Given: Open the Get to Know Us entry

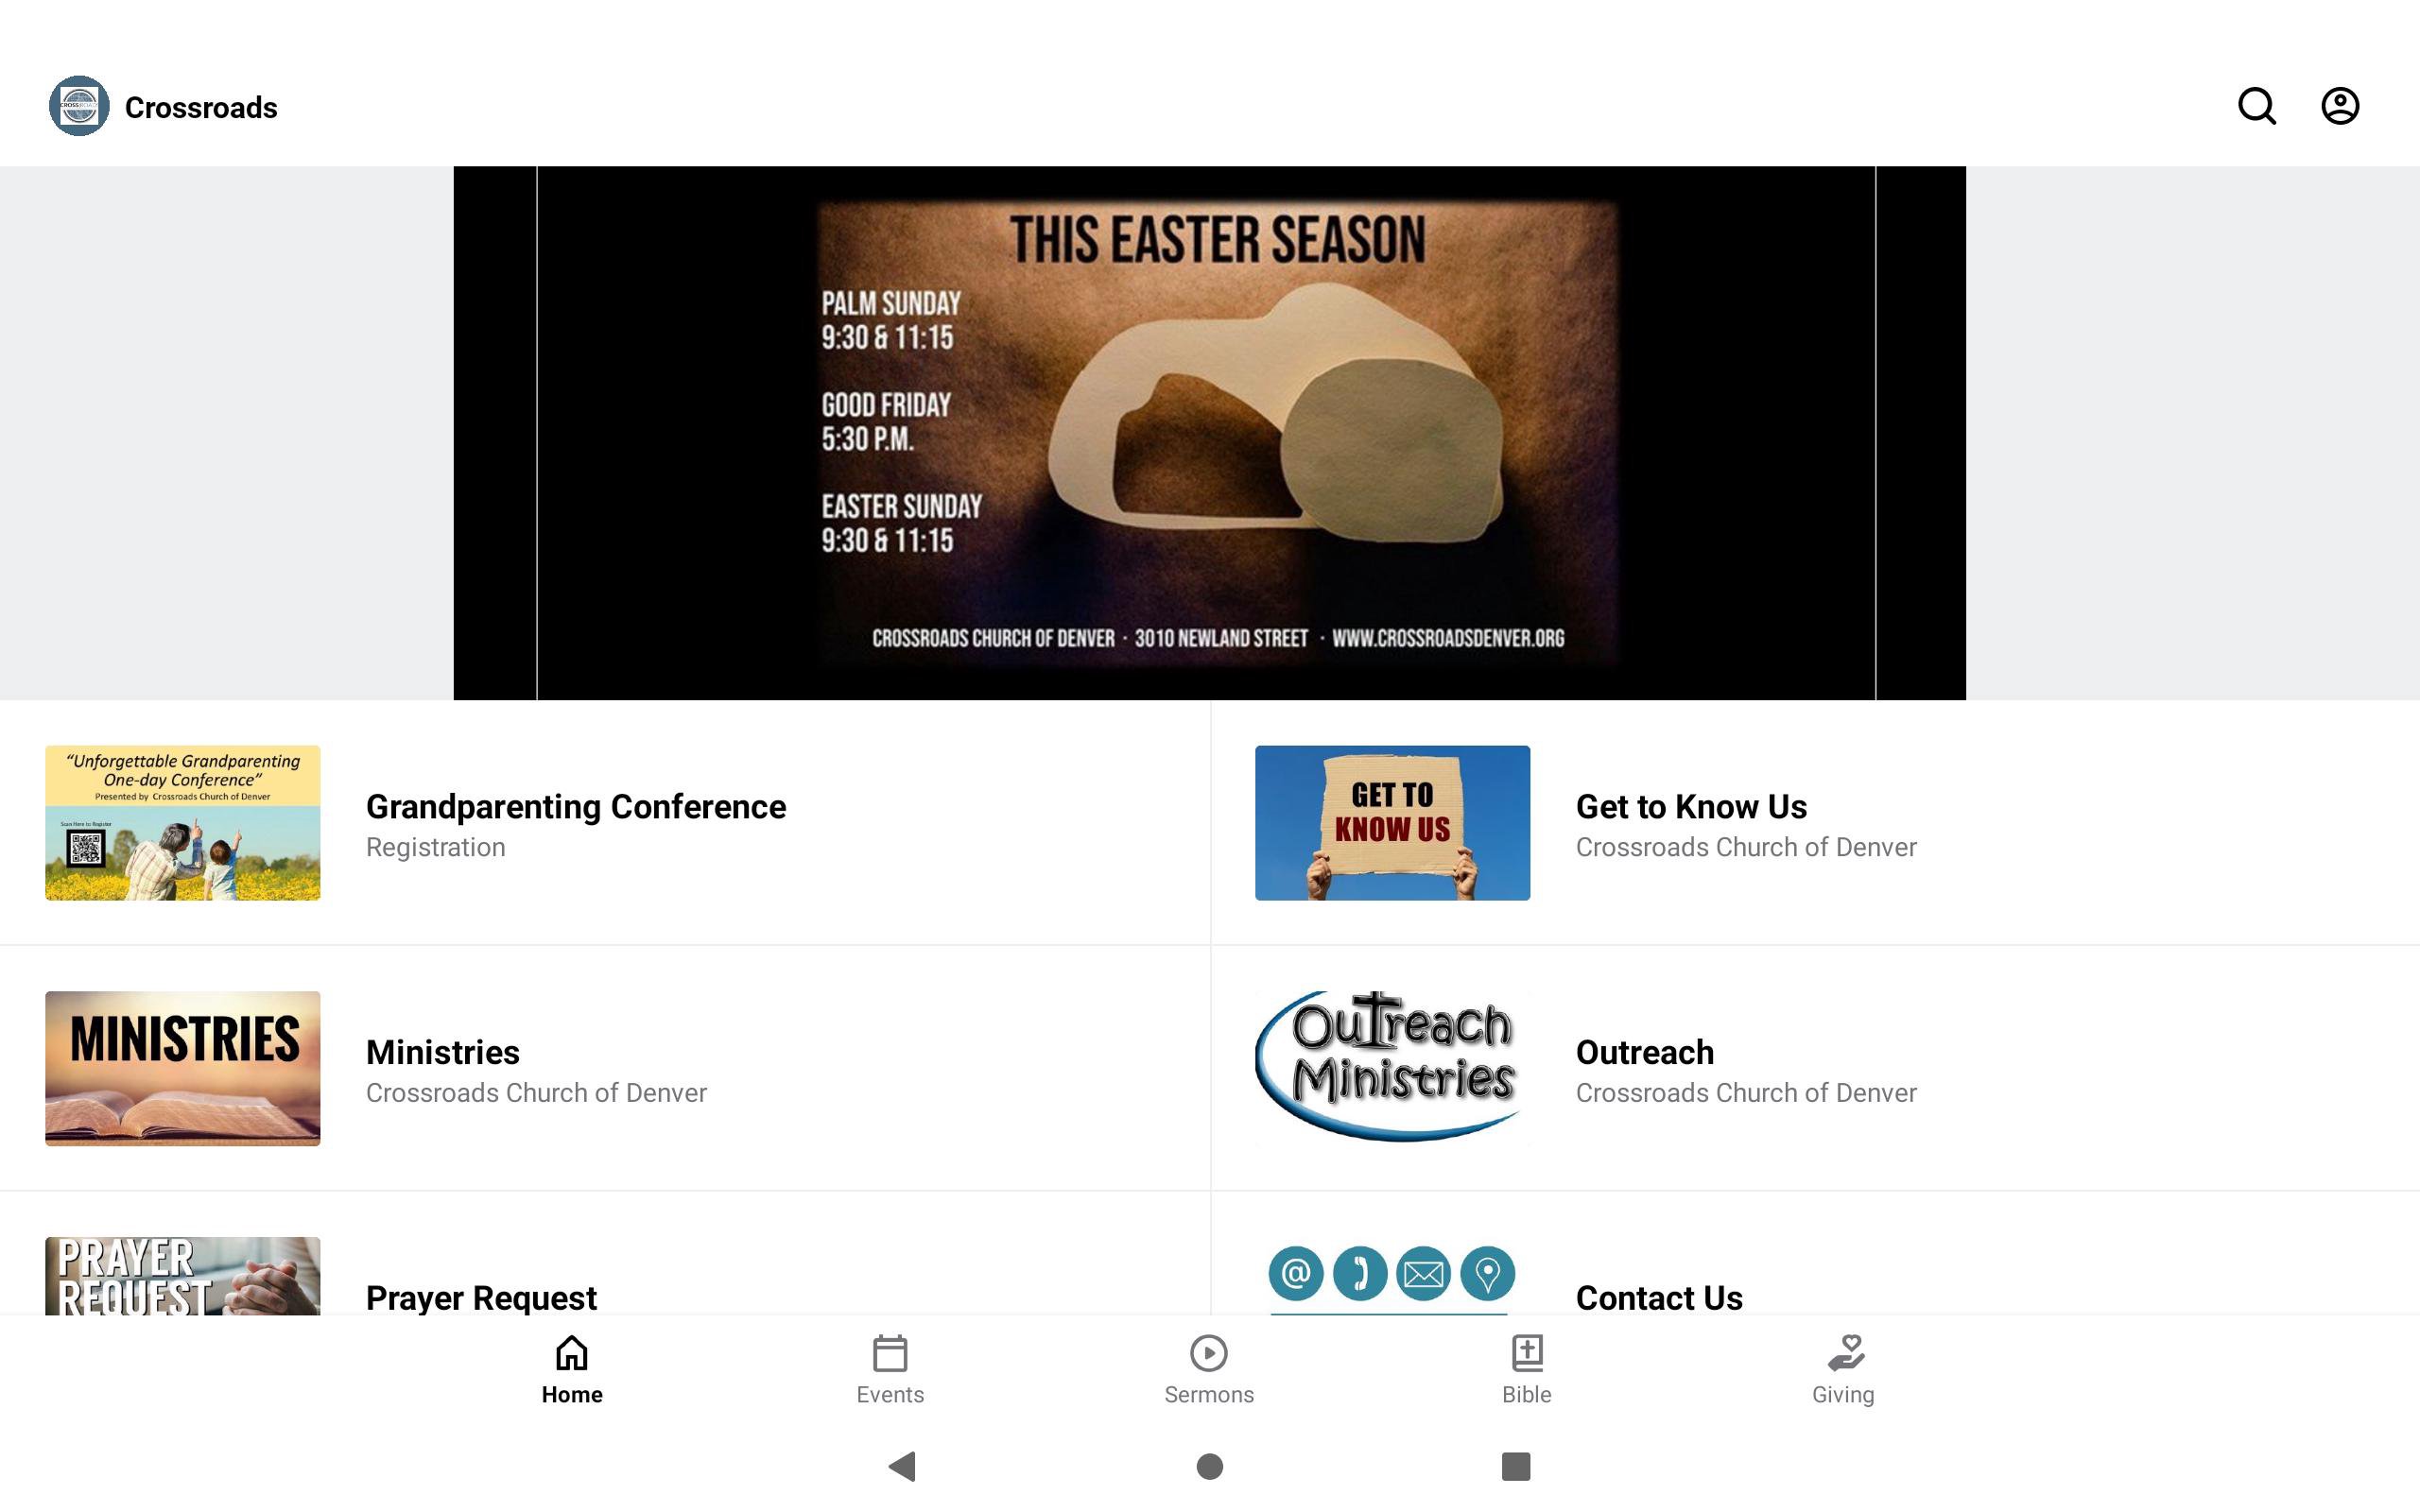Looking at the screenshot, I should (x=1690, y=824).
